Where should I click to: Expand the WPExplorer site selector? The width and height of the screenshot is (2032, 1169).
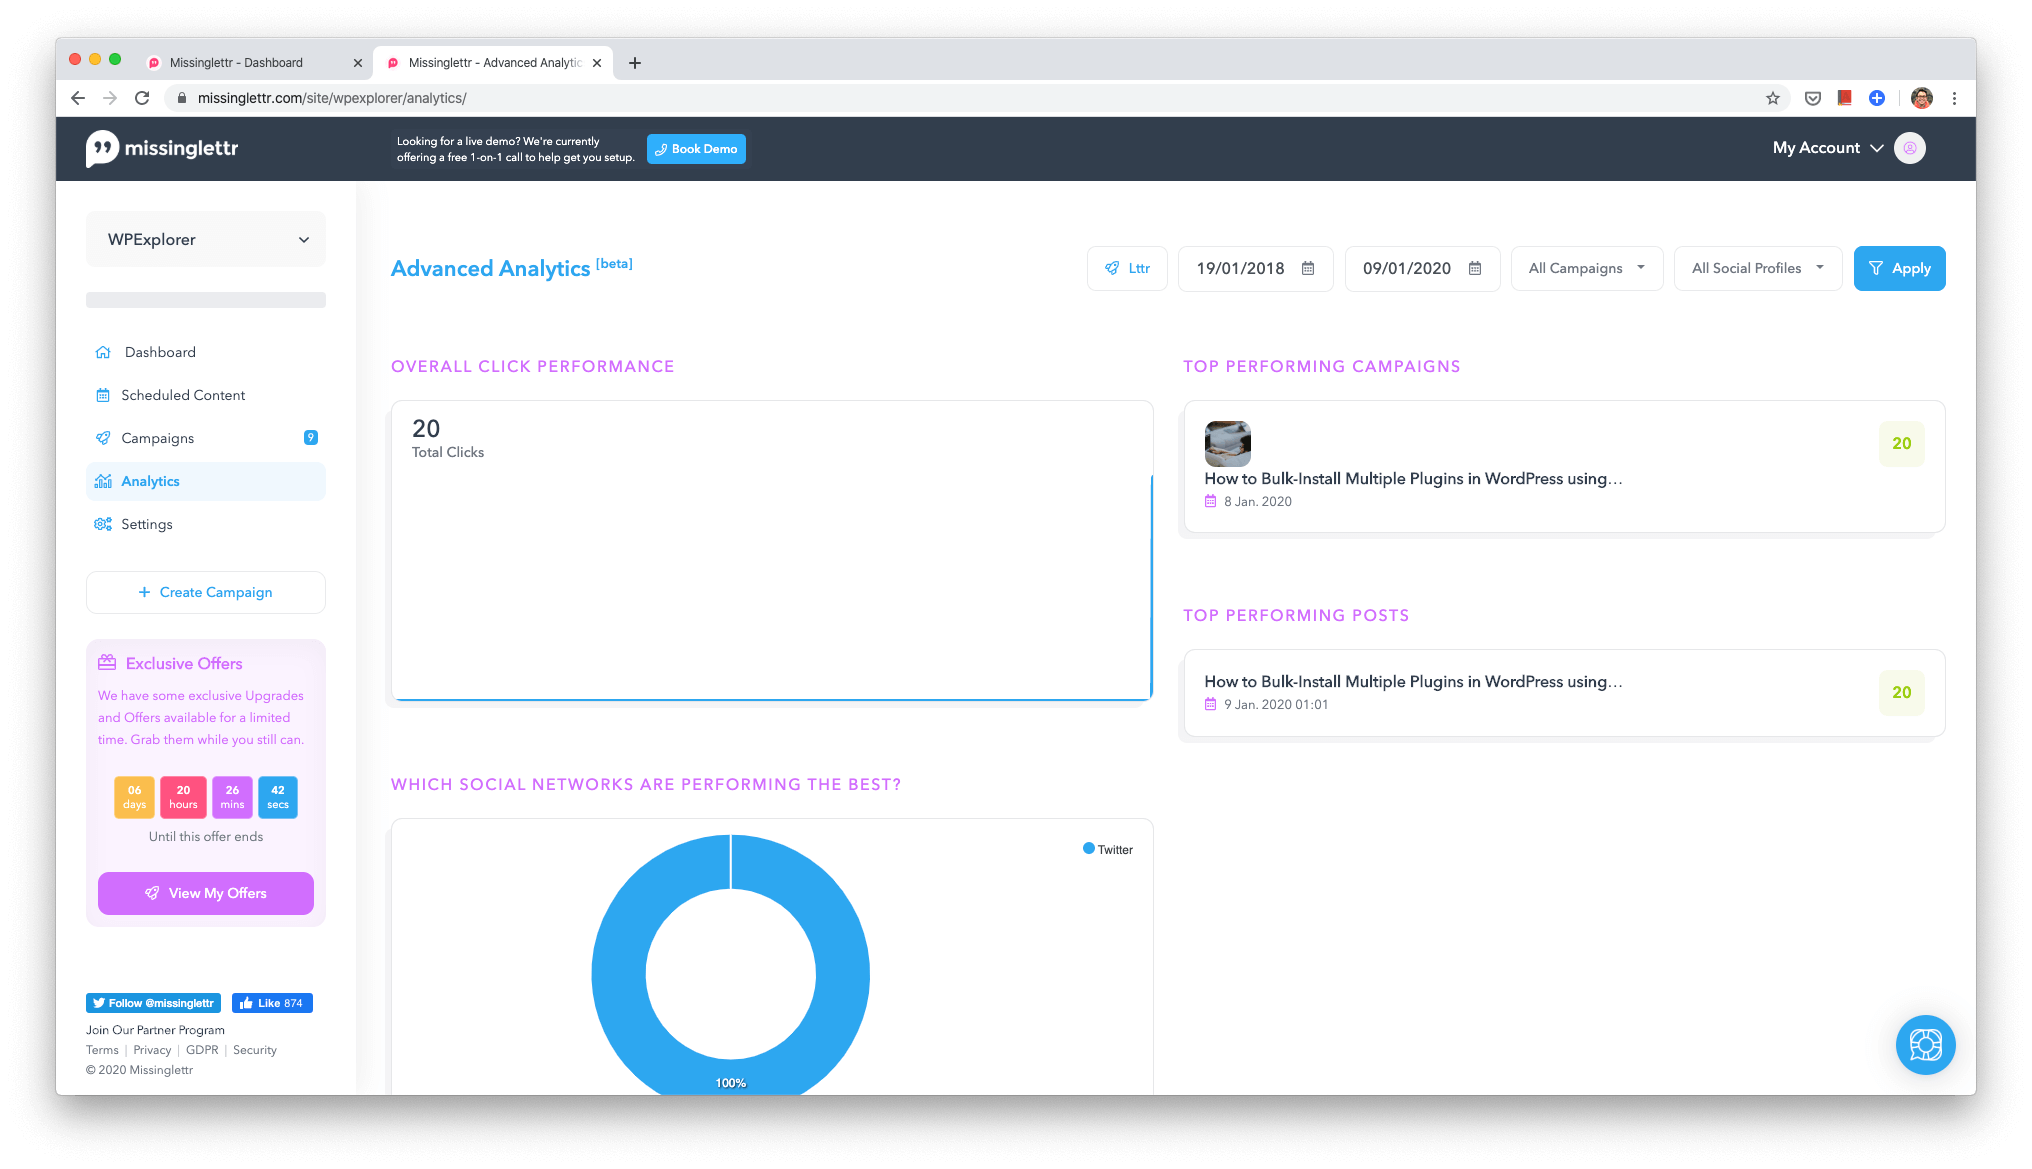point(206,239)
